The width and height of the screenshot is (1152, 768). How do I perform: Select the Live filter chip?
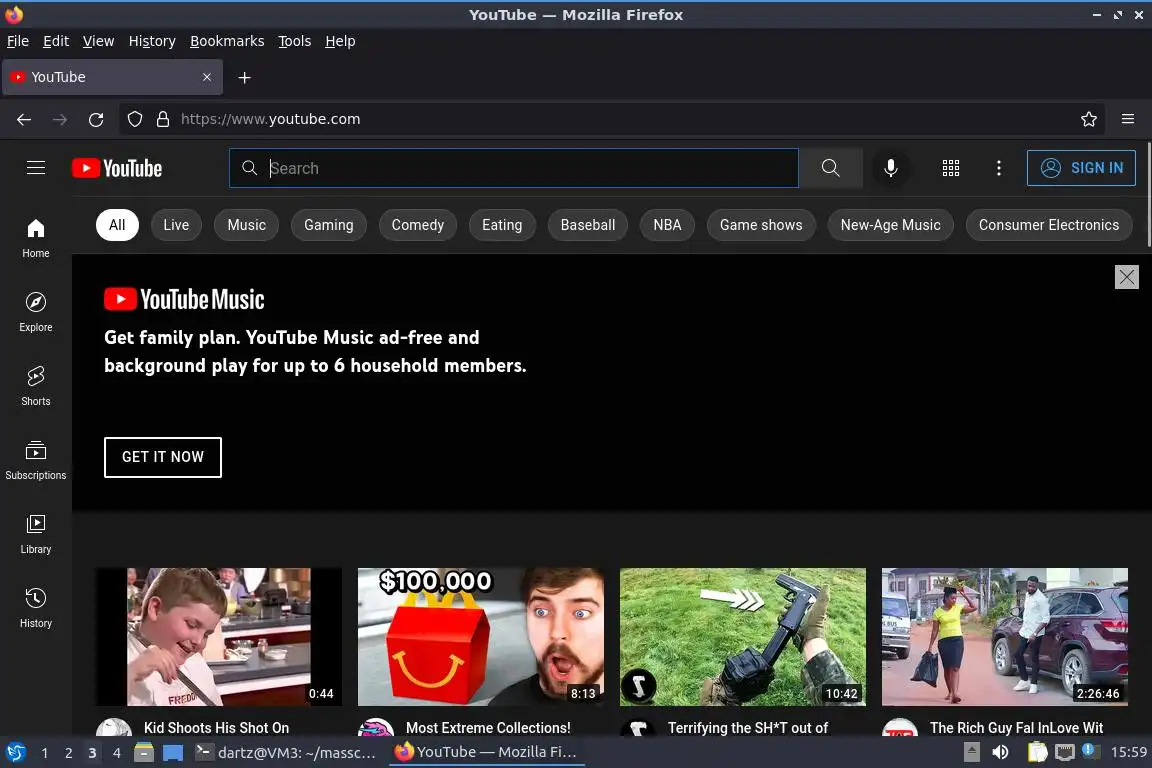coord(176,225)
